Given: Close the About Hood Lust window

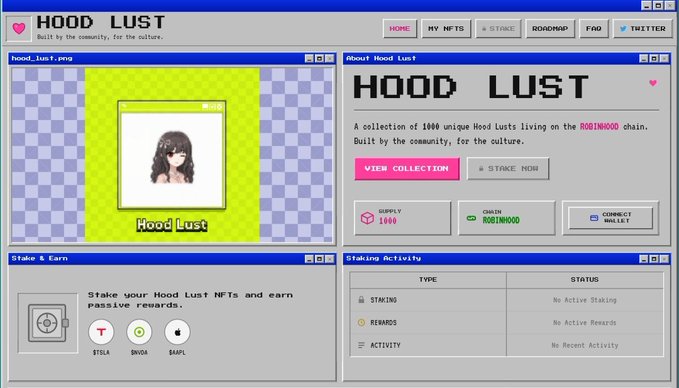Looking at the screenshot, I should pos(664,58).
